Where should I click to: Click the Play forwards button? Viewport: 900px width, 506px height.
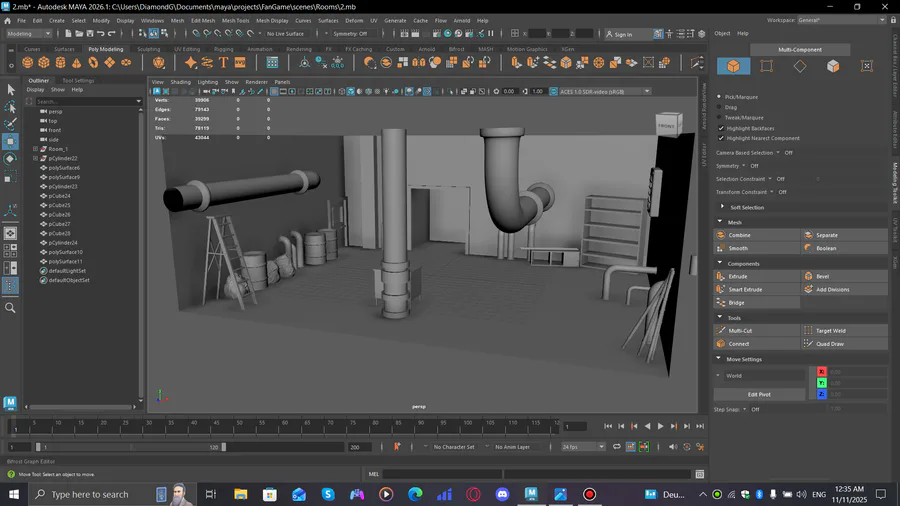coord(660,427)
